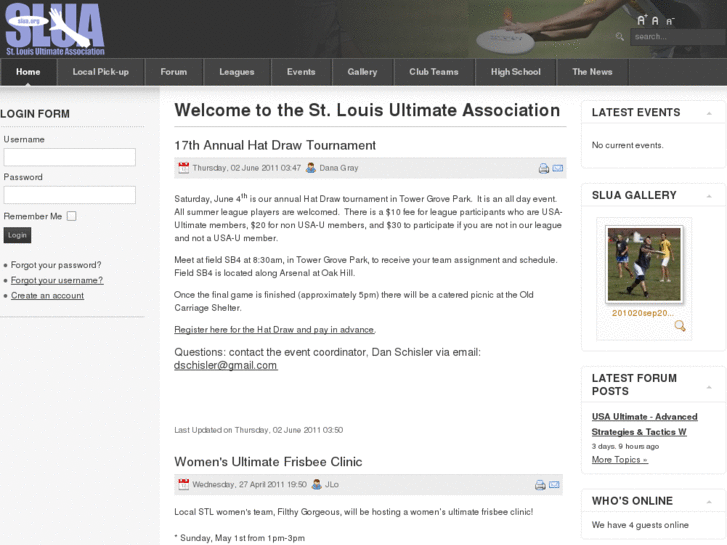Open the Local Pick-up menu item

[x=101, y=72]
